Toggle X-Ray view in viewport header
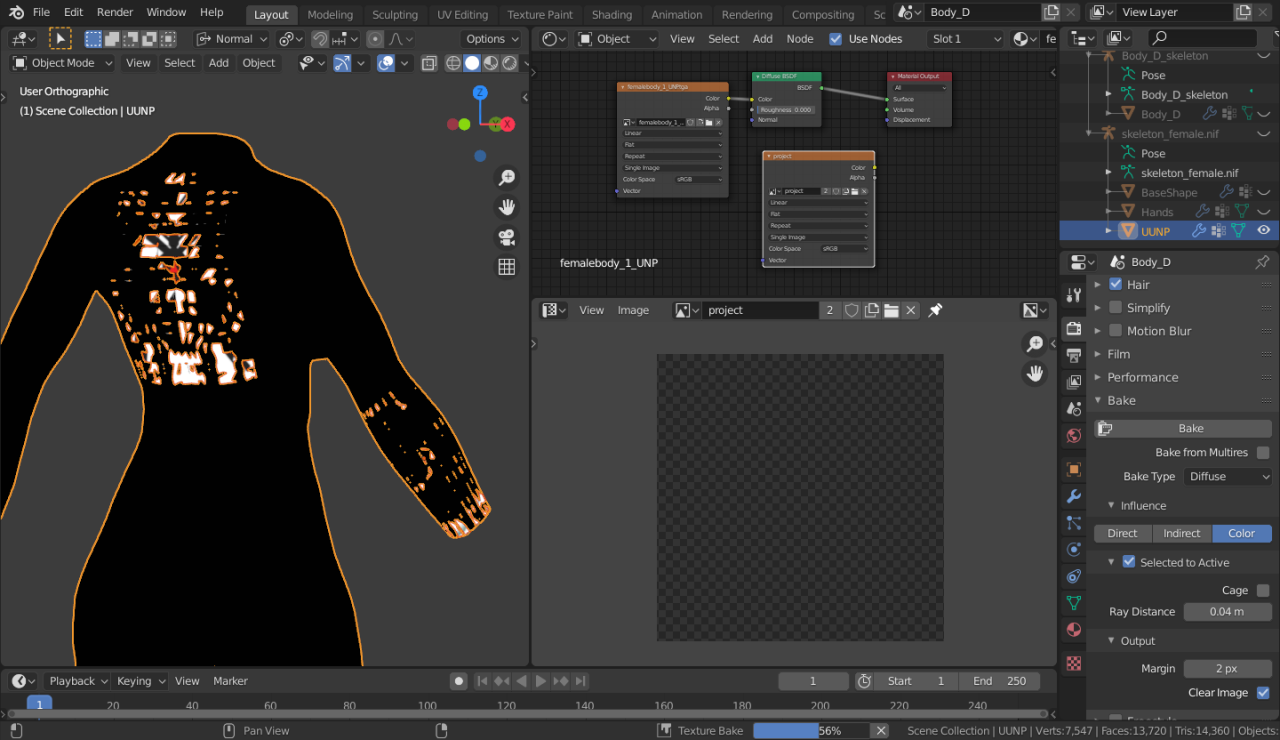The height and width of the screenshot is (740, 1280). [x=429, y=63]
